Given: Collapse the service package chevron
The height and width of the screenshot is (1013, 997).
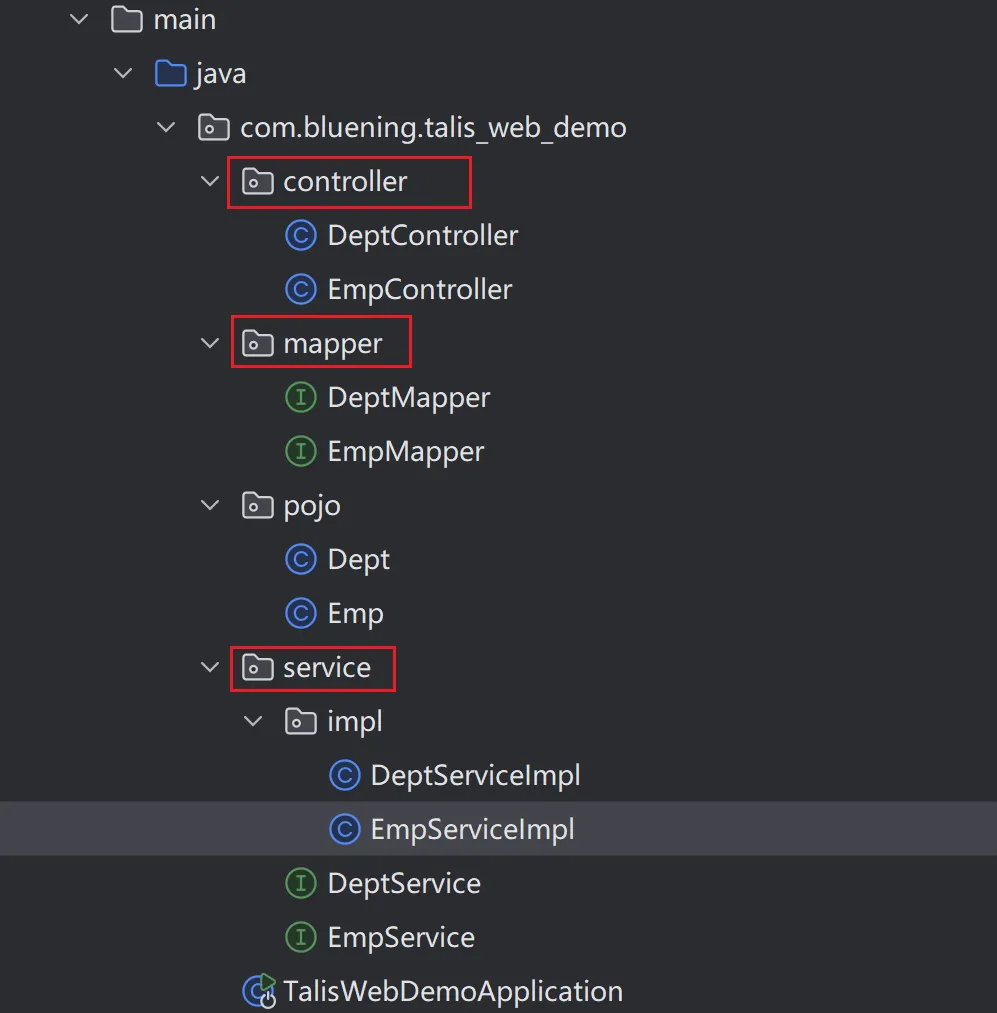Looking at the screenshot, I should point(210,667).
